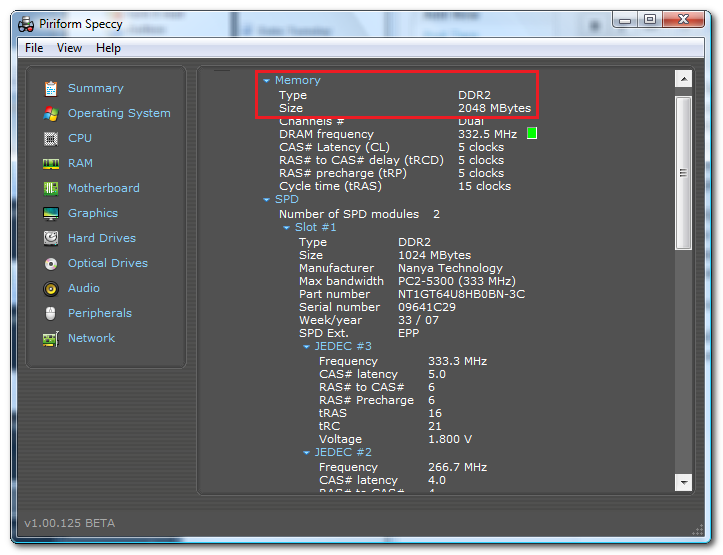
Task: Open the Summary section
Action: click(x=95, y=88)
